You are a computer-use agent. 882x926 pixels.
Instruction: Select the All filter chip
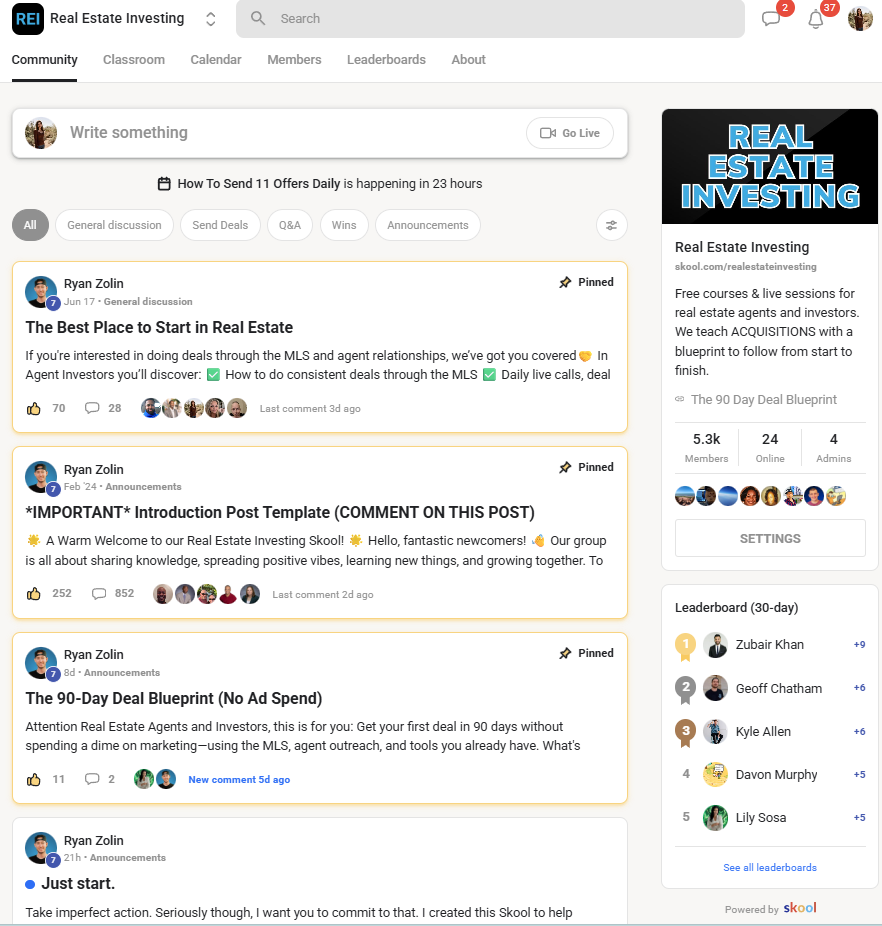click(30, 225)
